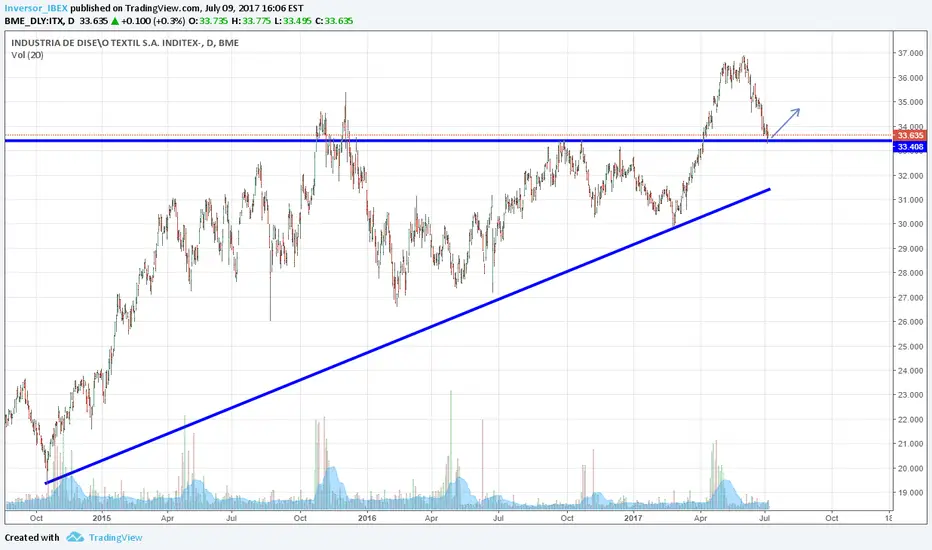
Task: Click the red 33.635 price label
Action: point(910,136)
